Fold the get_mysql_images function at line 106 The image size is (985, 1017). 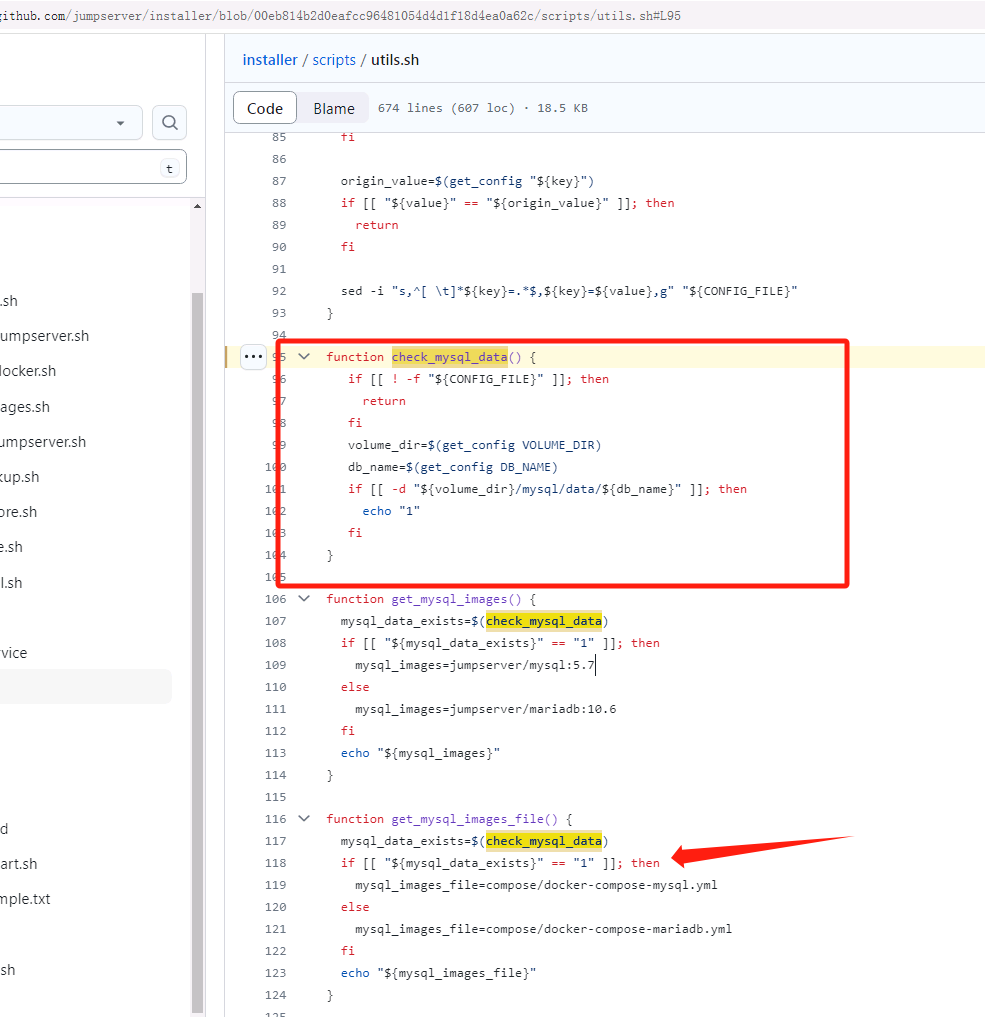(x=304, y=599)
